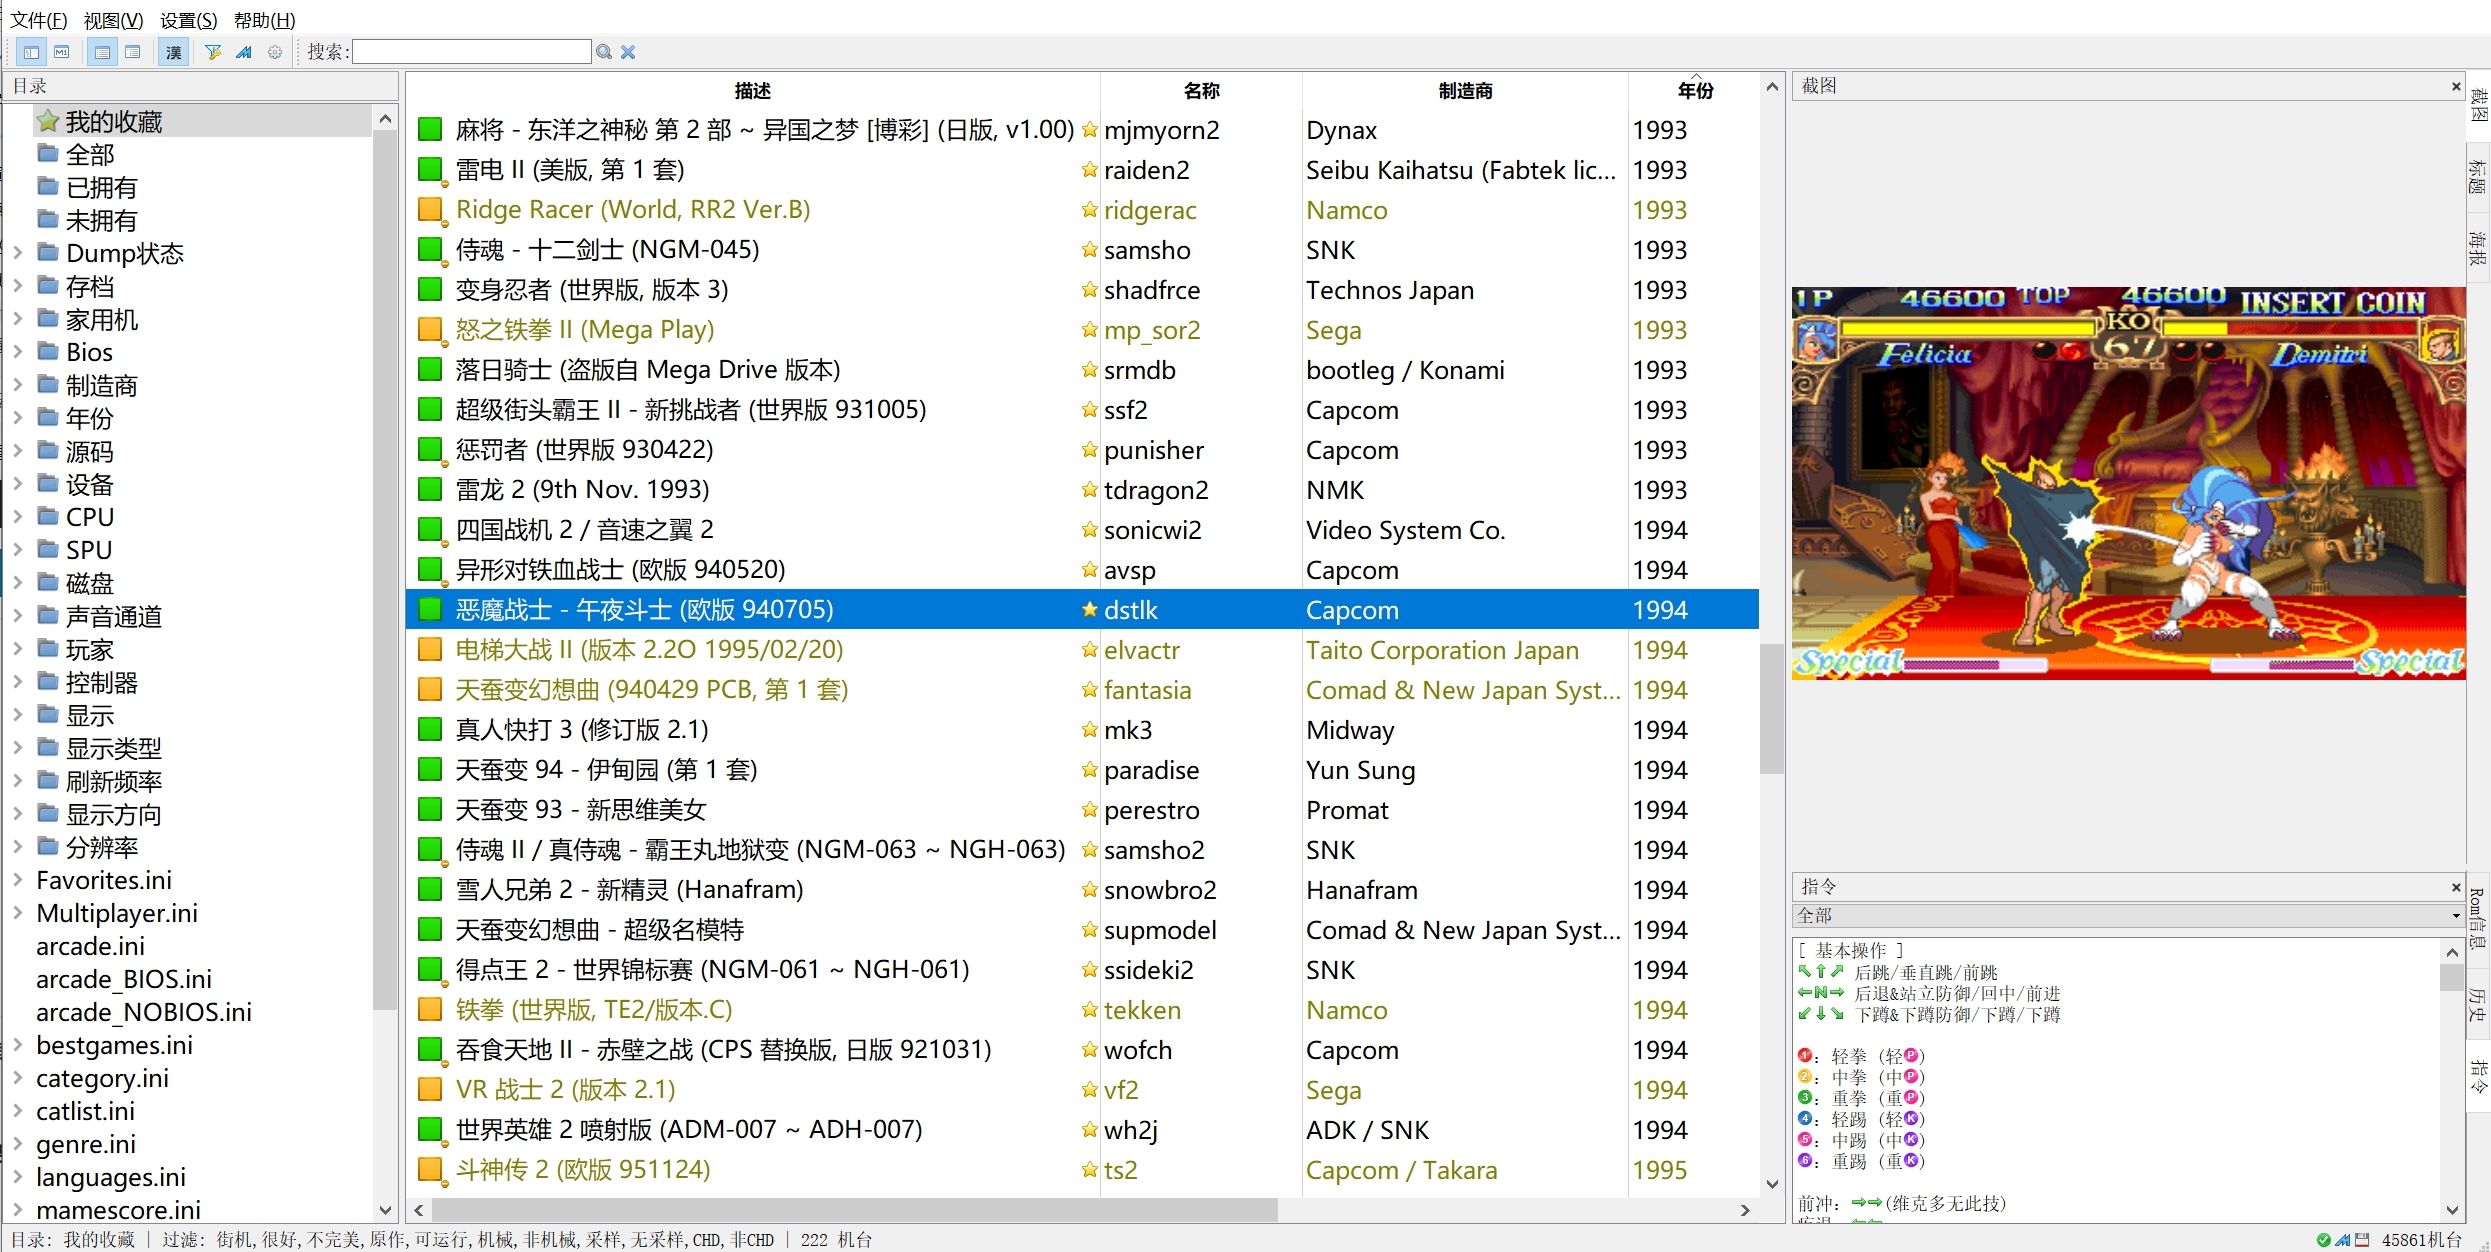Select the 超级街头霸王 II row
Screen dimensions: 2491x1252
point(1082,410)
